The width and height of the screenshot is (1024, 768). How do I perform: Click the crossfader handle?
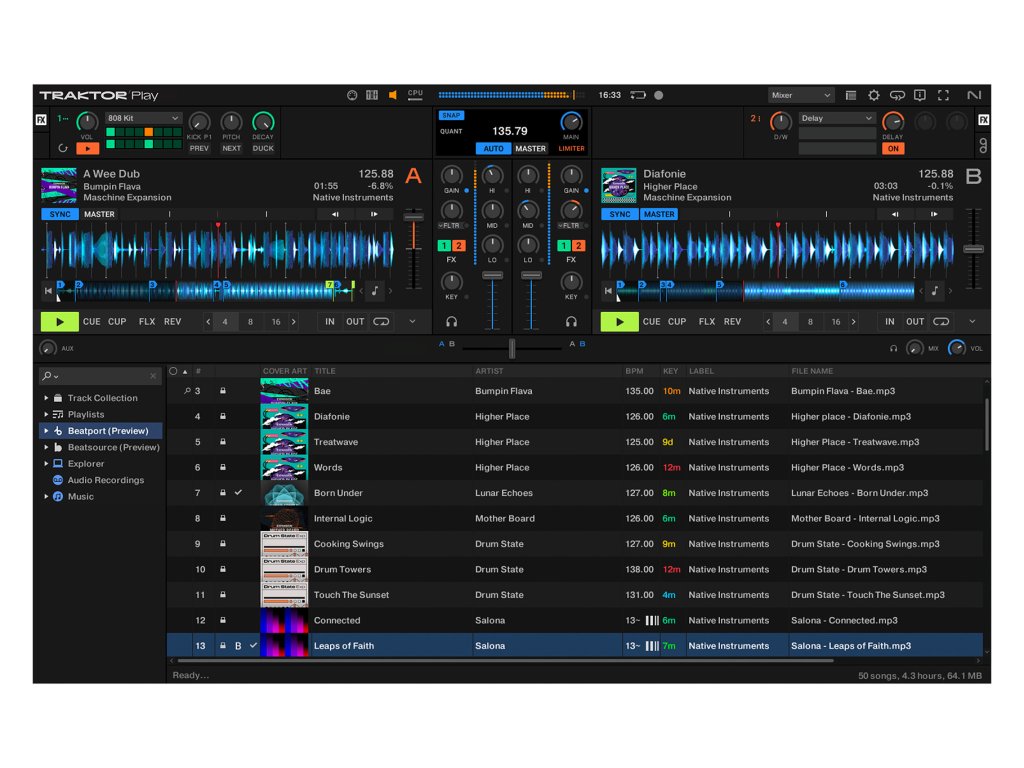512,347
